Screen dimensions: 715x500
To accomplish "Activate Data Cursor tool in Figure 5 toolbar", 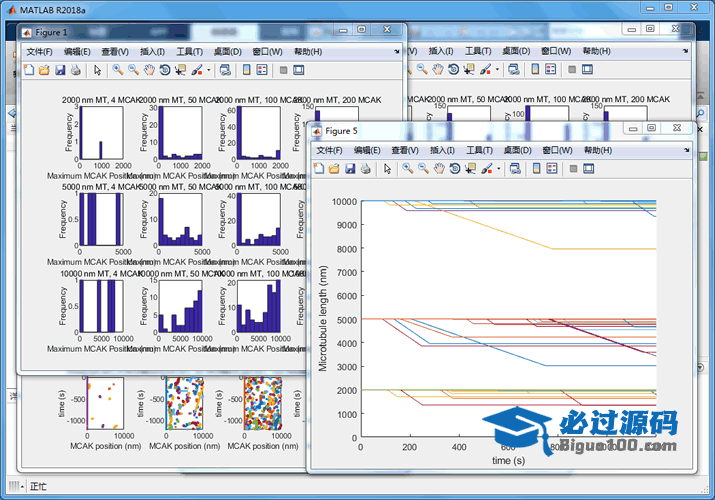I will pyautogui.click(x=470, y=168).
